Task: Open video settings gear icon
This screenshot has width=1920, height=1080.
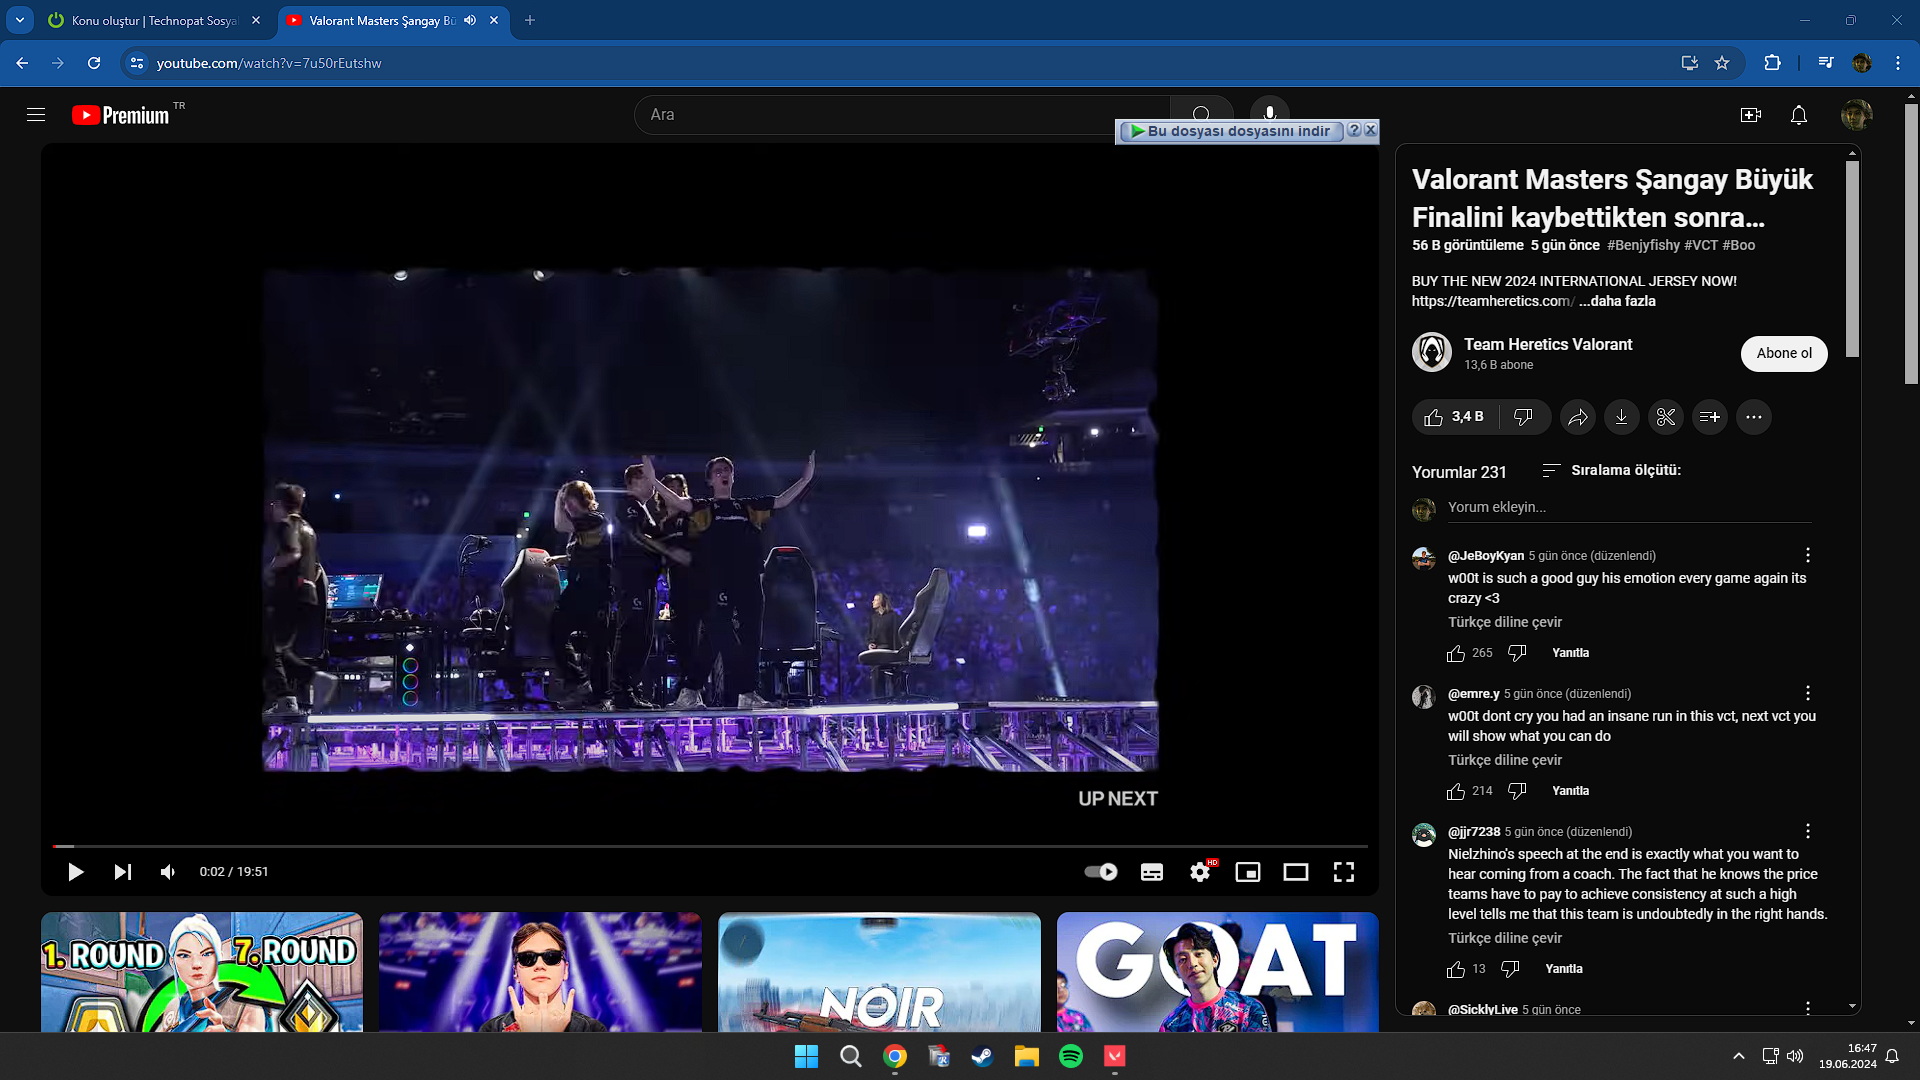Action: [x=1200, y=872]
